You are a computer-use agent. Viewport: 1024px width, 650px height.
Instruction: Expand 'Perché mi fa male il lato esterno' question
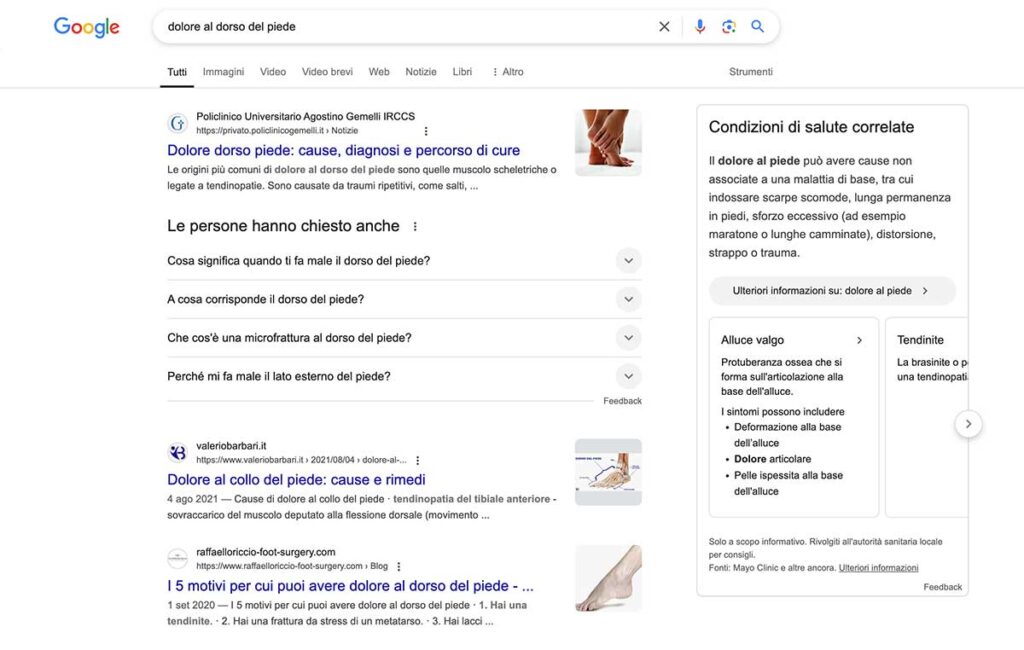(628, 376)
